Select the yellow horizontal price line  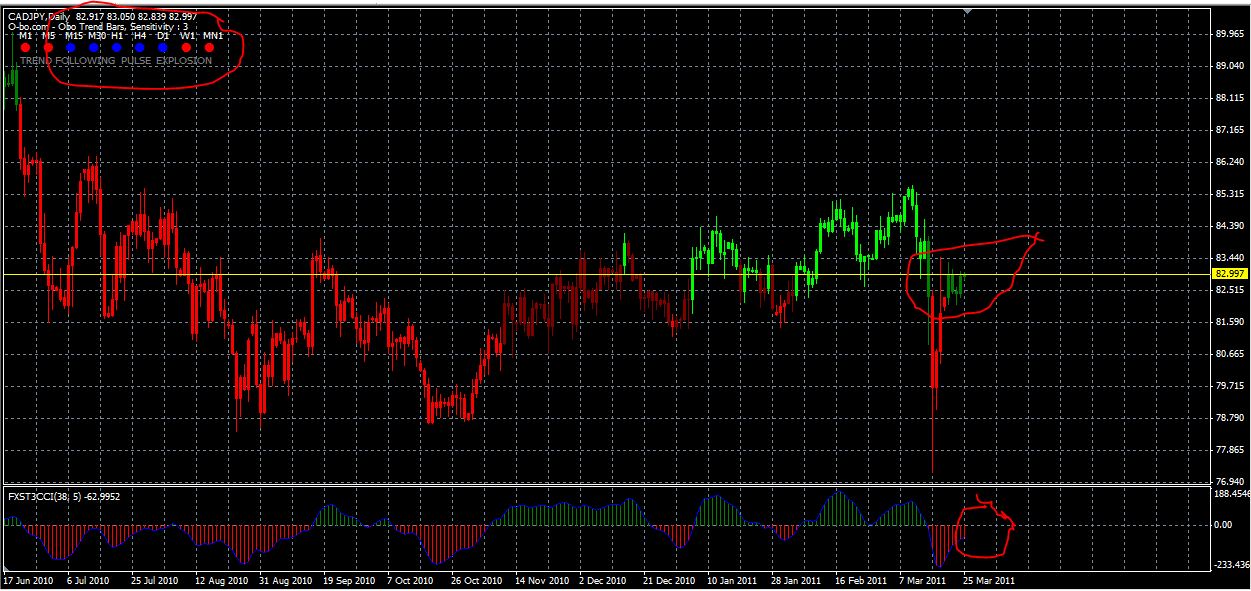click(x=500, y=274)
